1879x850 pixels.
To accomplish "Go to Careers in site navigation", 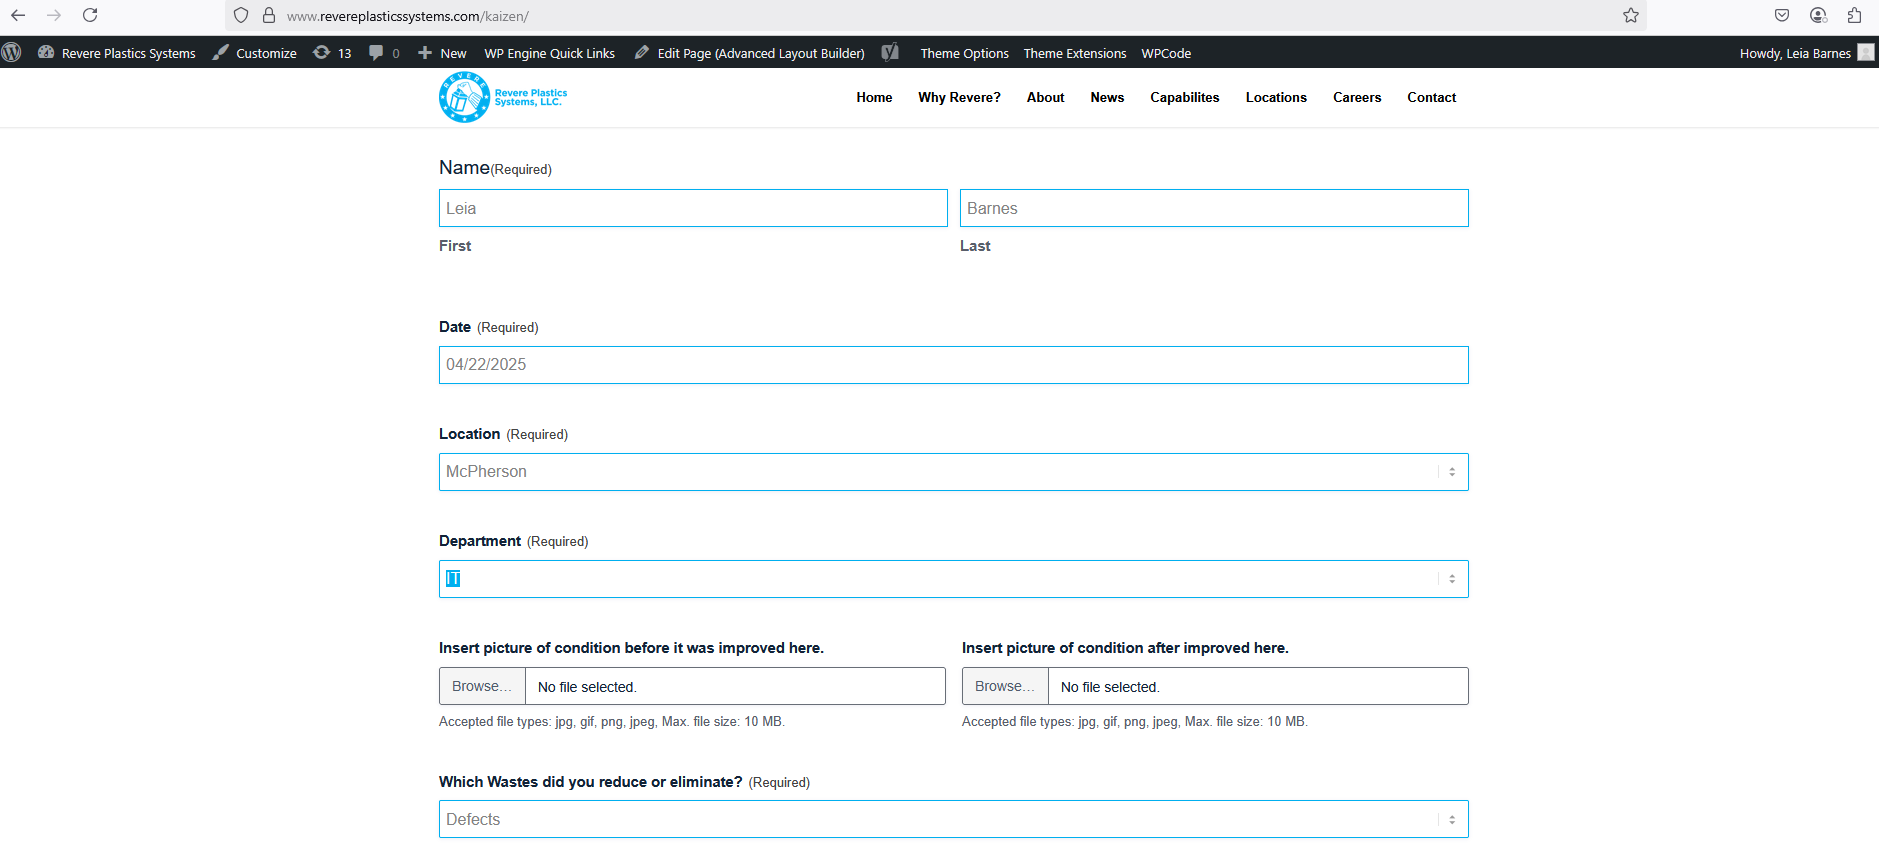I will [x=1356, y=97].
